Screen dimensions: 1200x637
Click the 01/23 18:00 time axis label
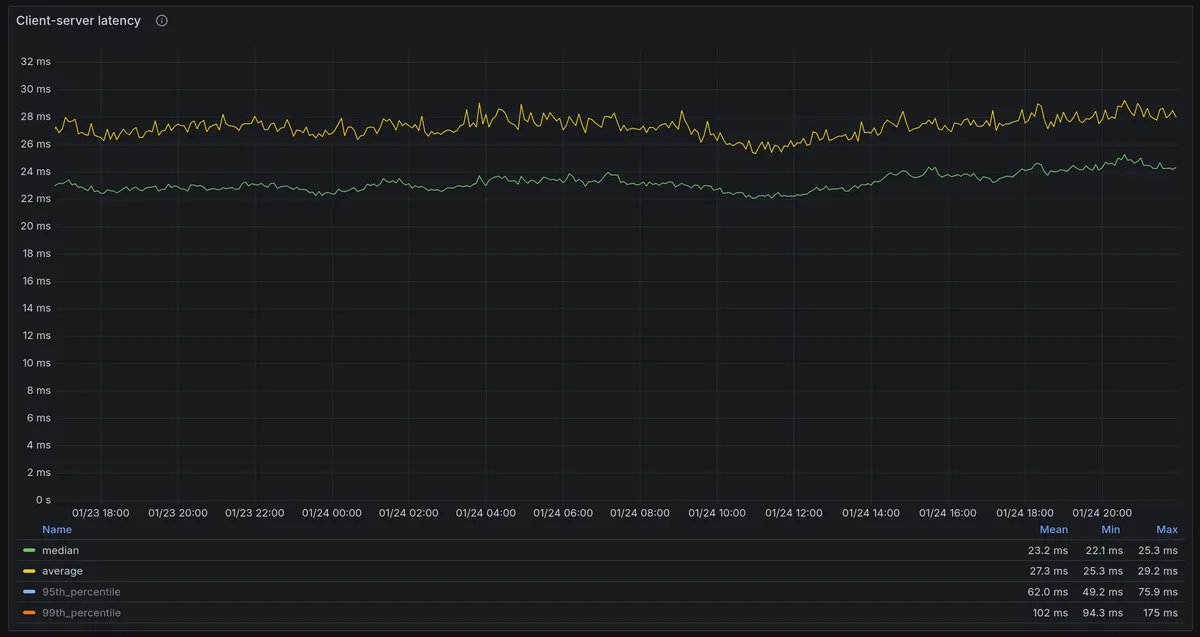click(100, 513)
